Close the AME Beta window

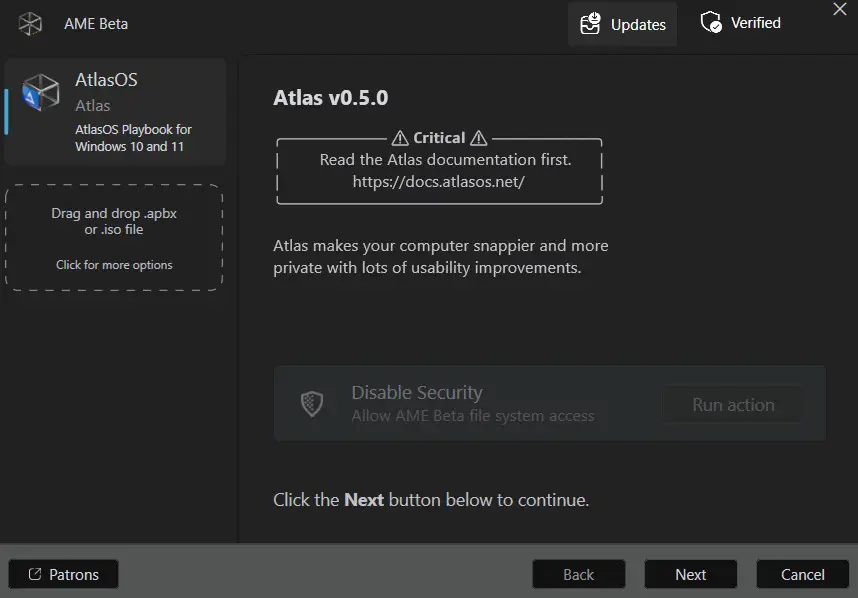[839, 9]
